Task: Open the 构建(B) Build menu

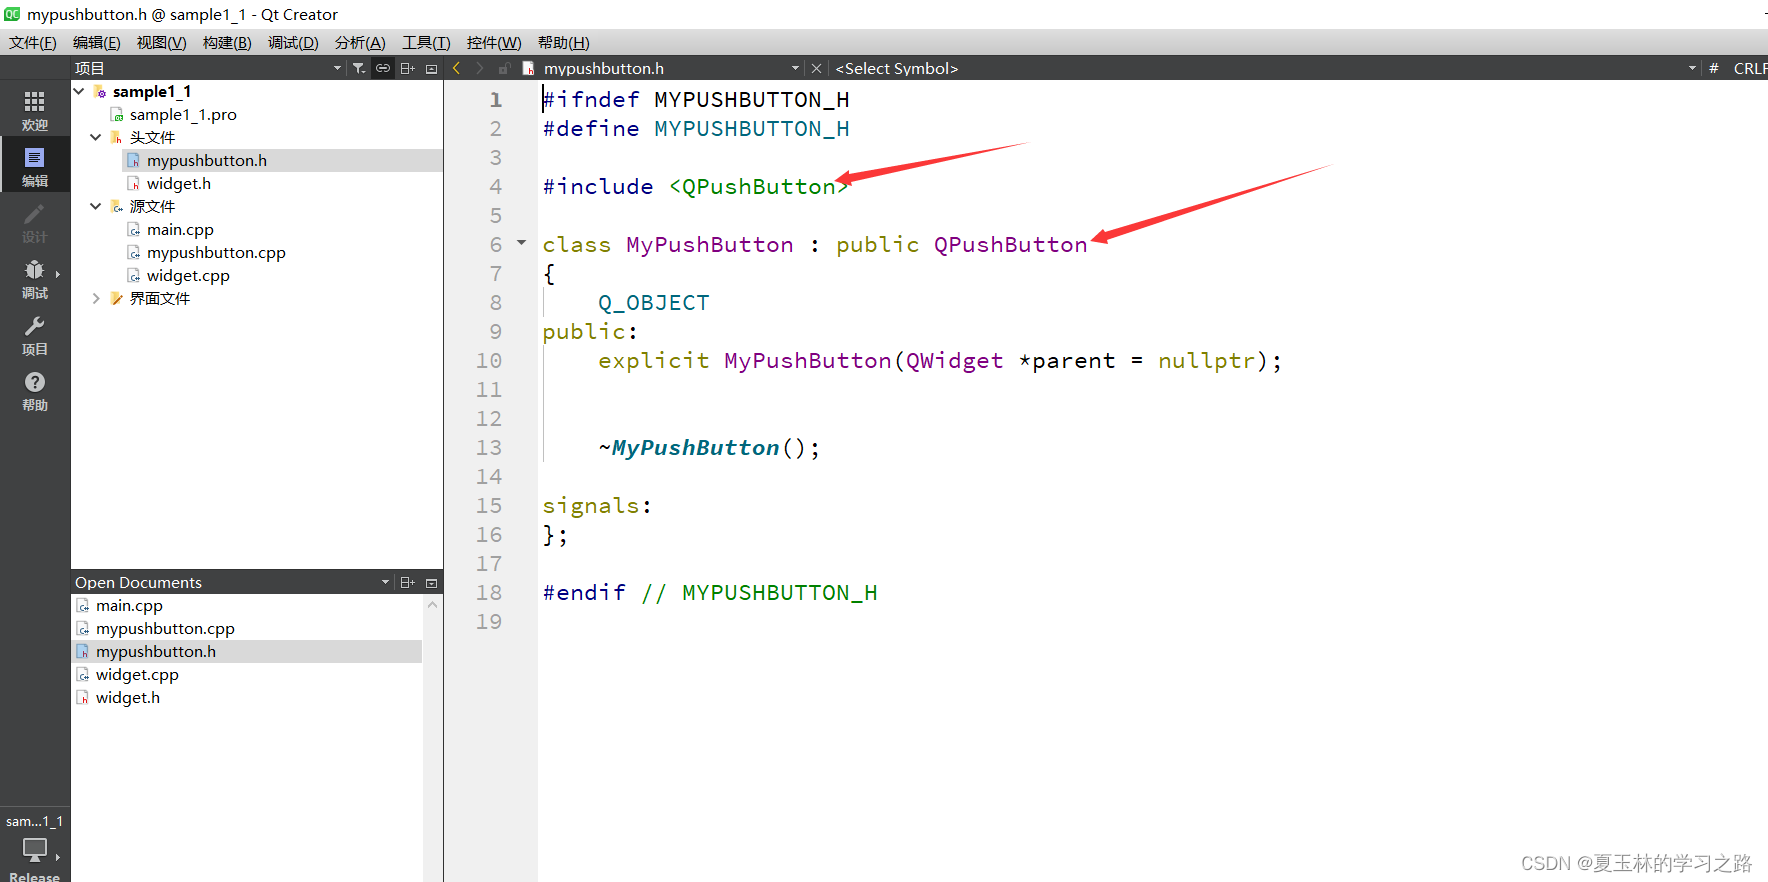Action: click(x=227, y=42)
